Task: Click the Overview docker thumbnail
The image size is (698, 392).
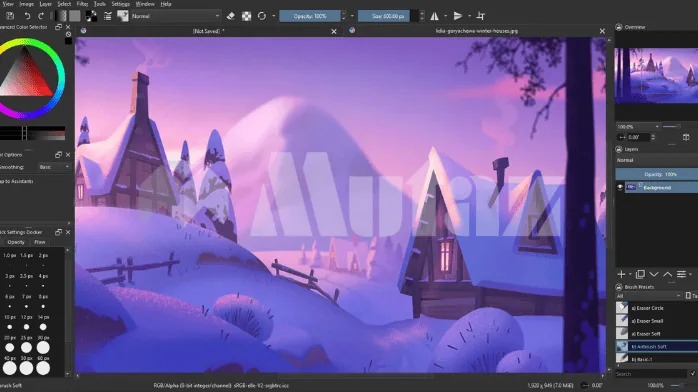Action: point(656,76)
